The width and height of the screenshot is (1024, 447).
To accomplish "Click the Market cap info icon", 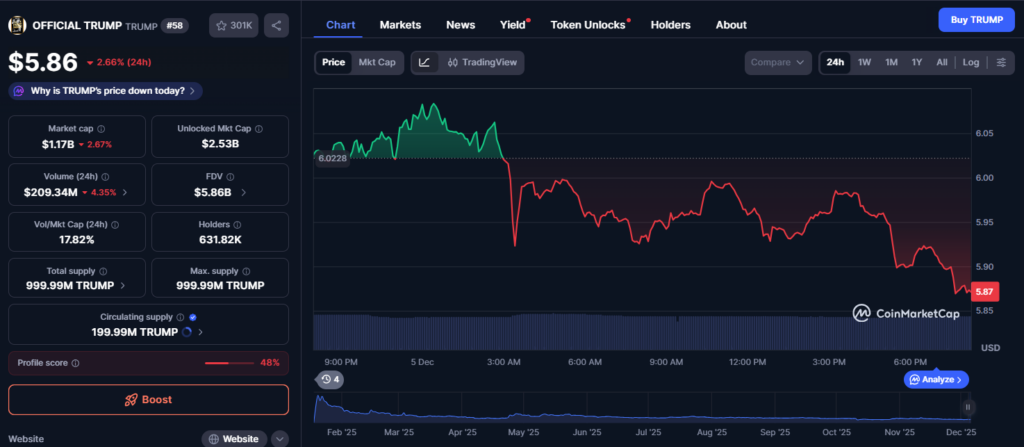I will click(102, 129).
